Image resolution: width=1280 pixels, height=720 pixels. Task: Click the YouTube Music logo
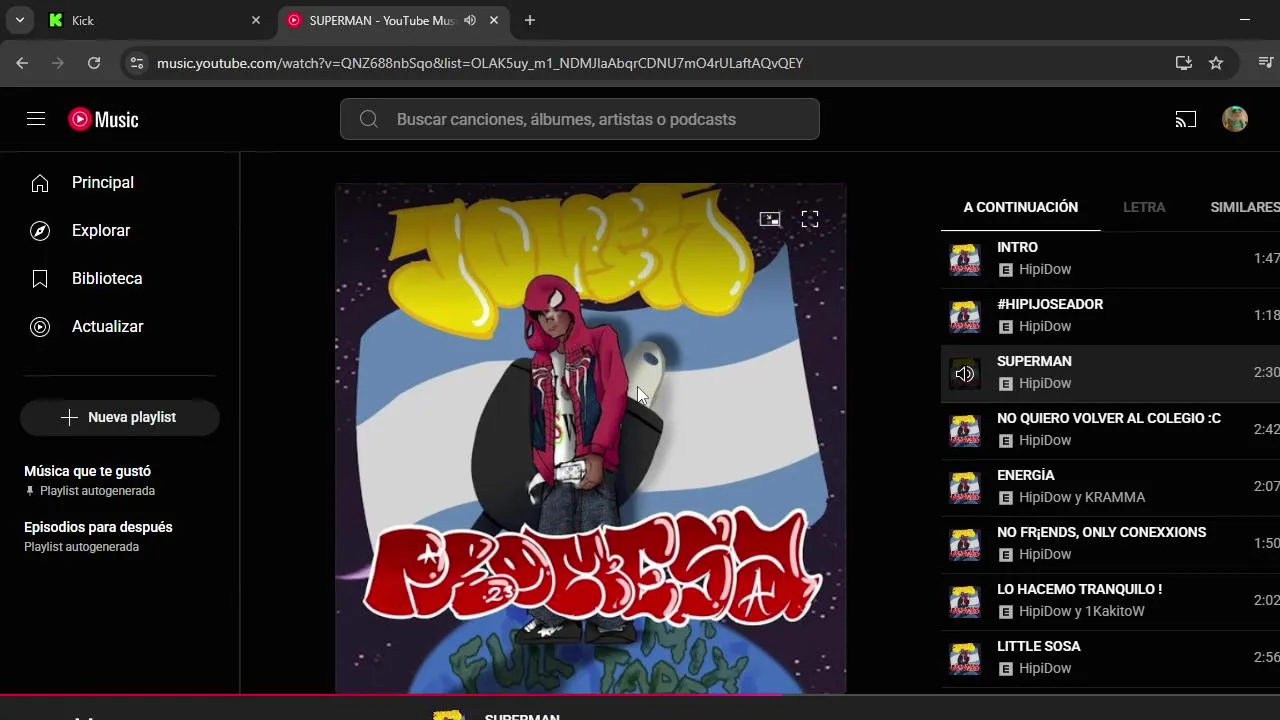point(103,119)
